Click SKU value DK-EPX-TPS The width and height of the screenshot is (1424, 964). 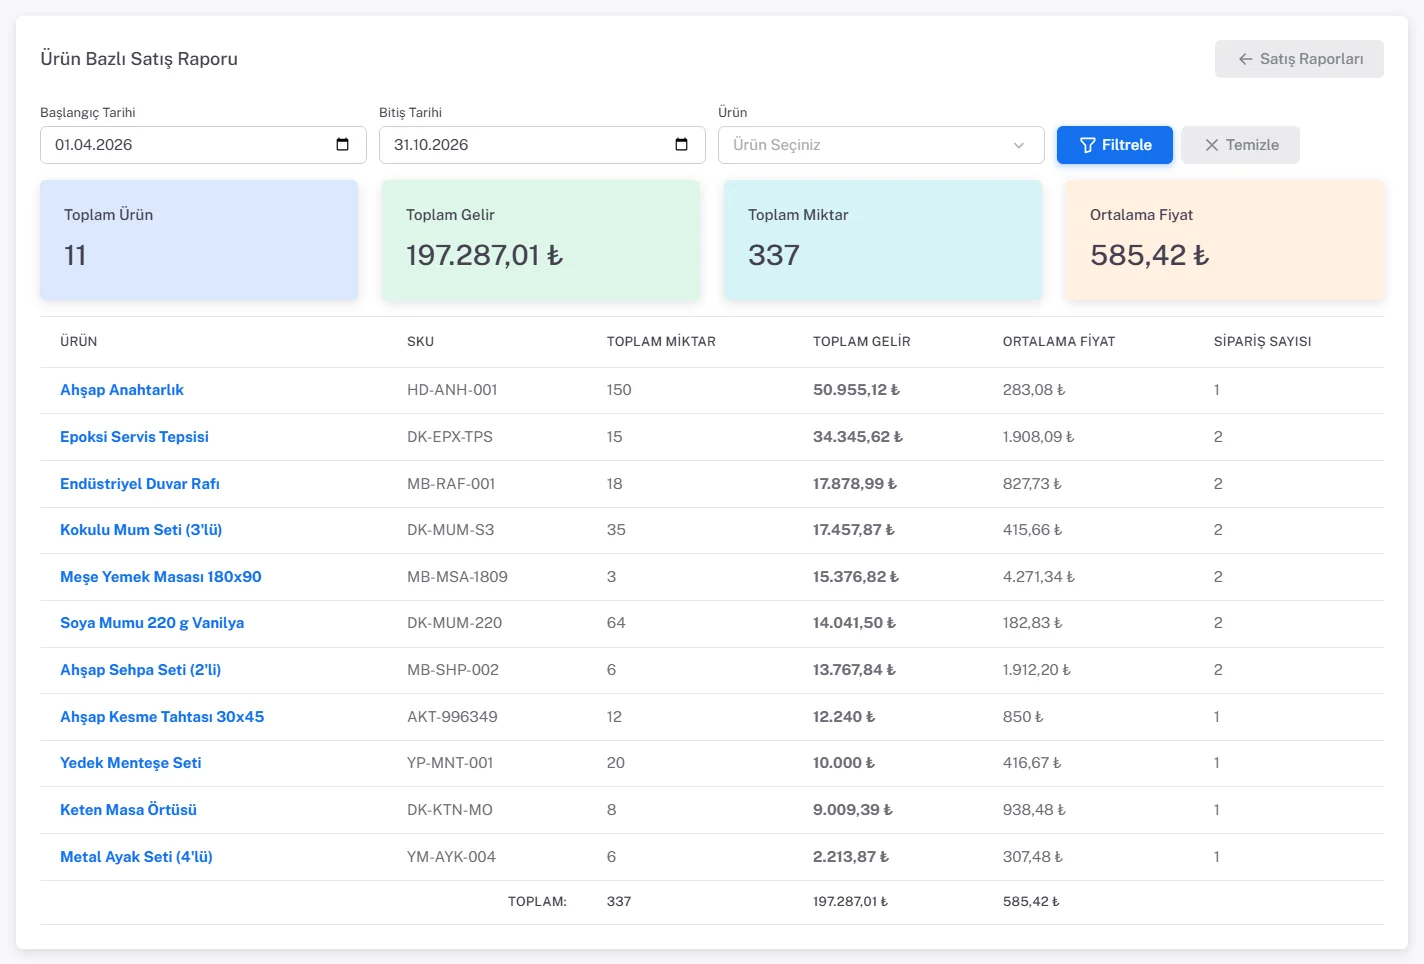450,437
